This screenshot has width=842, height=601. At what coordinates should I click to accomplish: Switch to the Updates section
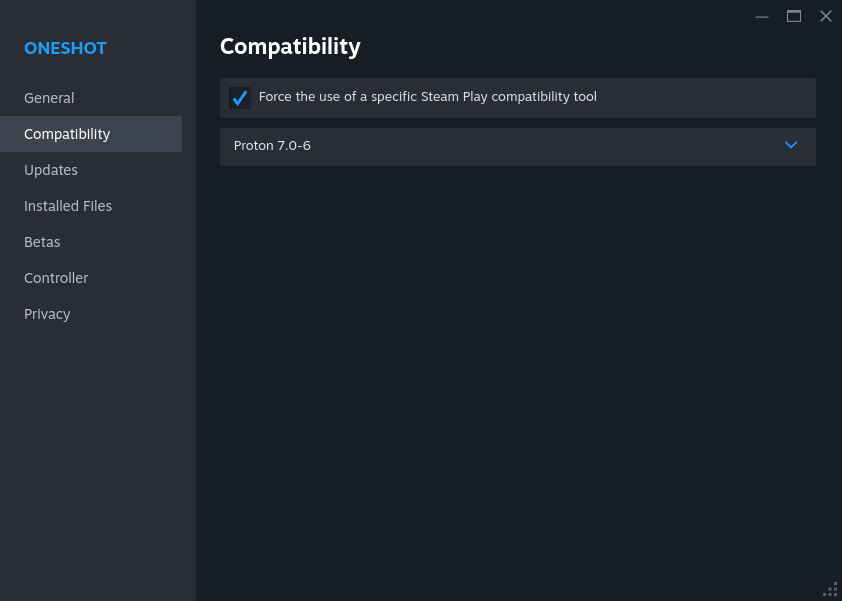coord(51,170)
